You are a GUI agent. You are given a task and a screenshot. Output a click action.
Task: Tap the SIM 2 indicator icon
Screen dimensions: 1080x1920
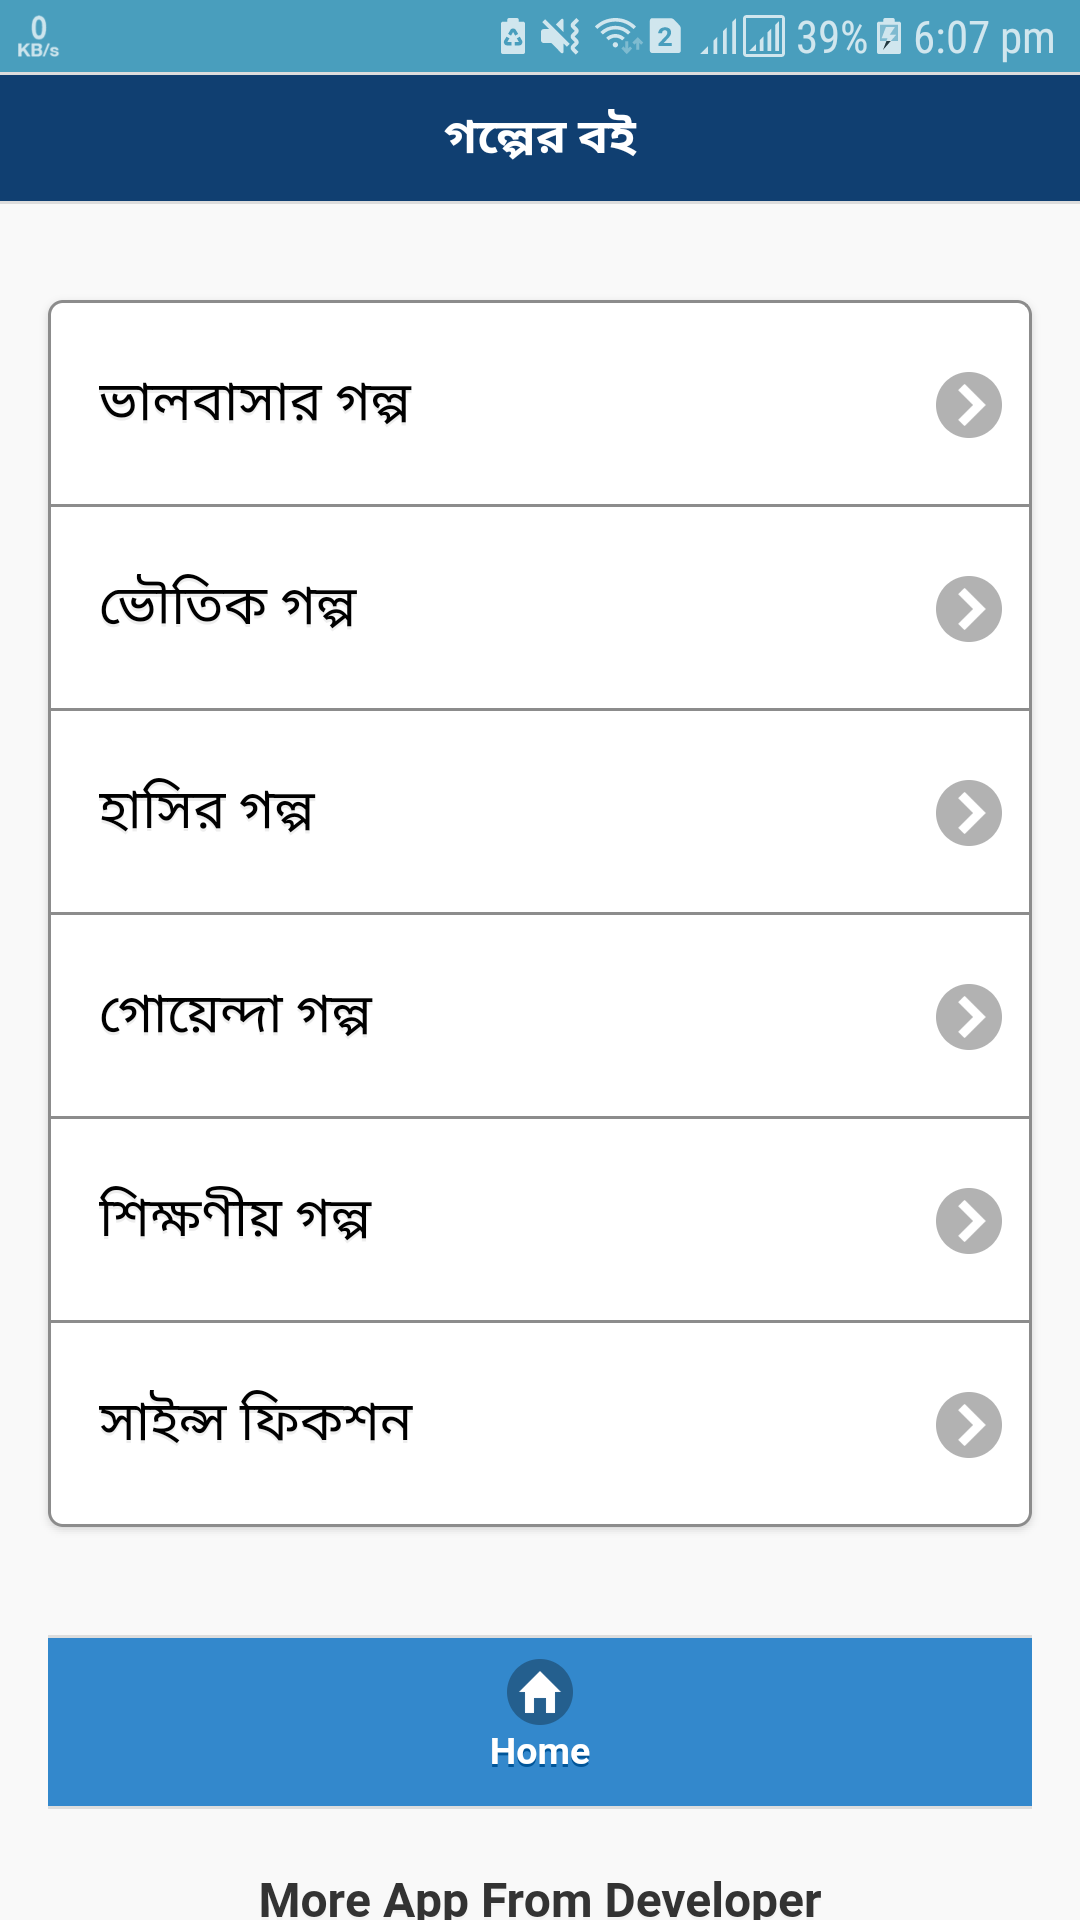[665, 37]
